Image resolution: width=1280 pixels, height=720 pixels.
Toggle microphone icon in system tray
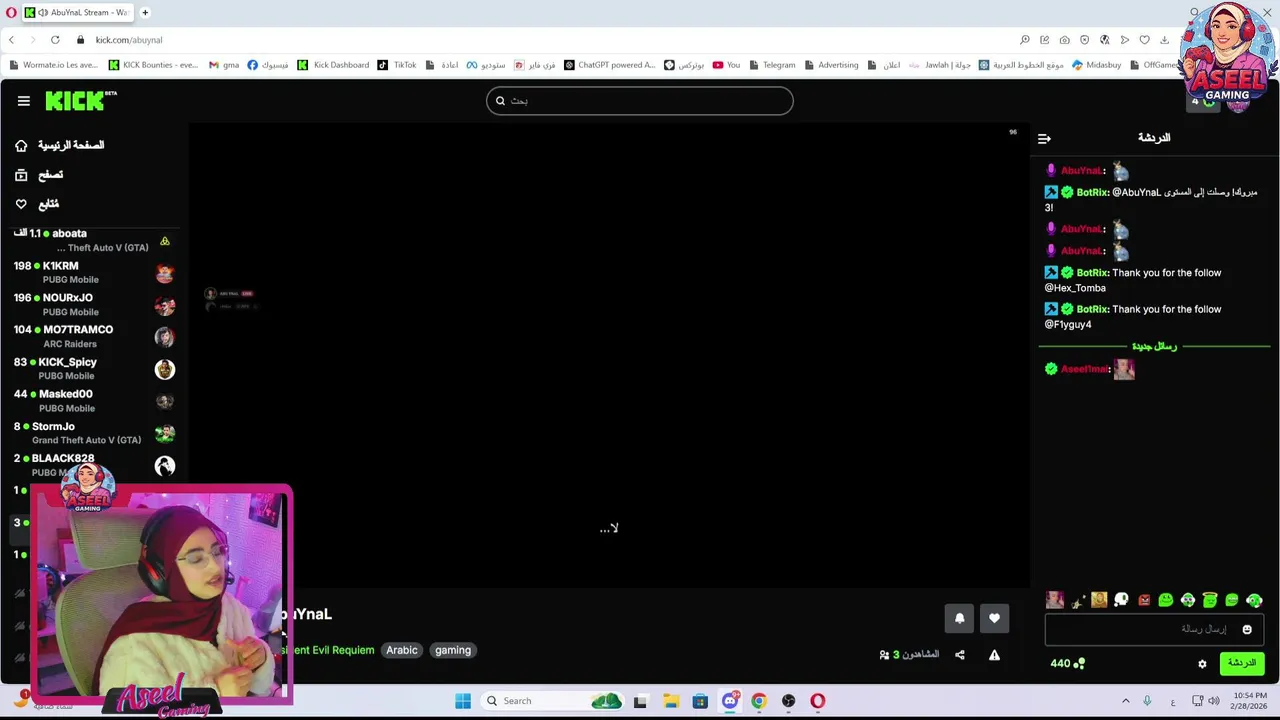click(1147, 701)
